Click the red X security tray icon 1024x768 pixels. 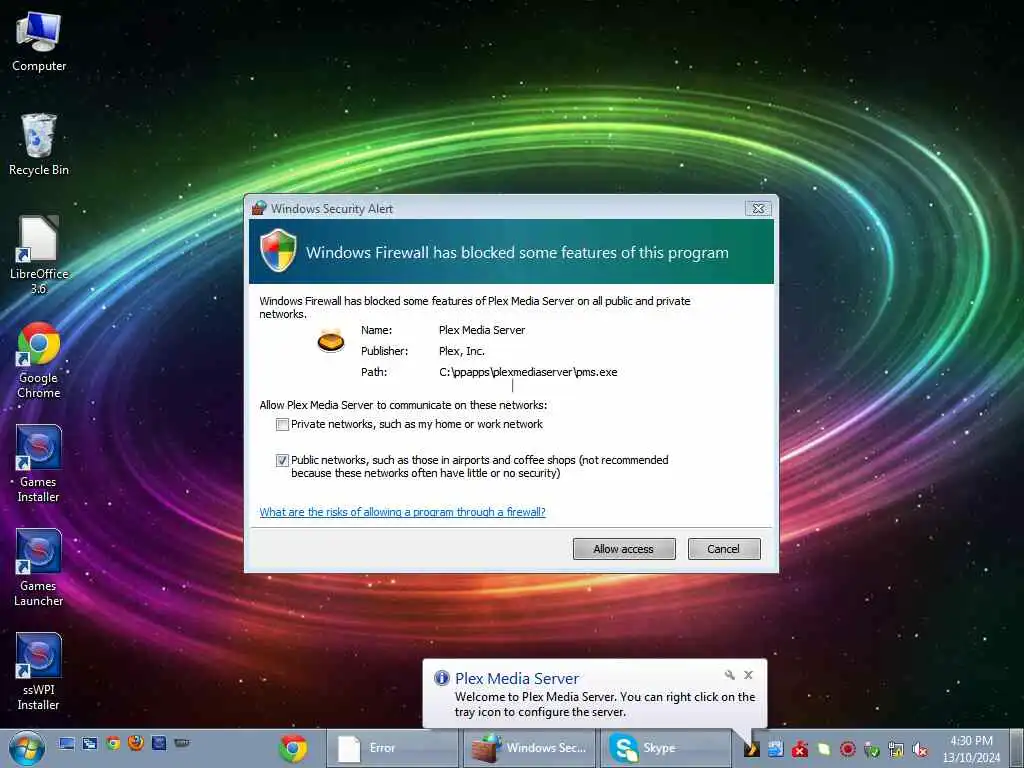pos(800,749)
